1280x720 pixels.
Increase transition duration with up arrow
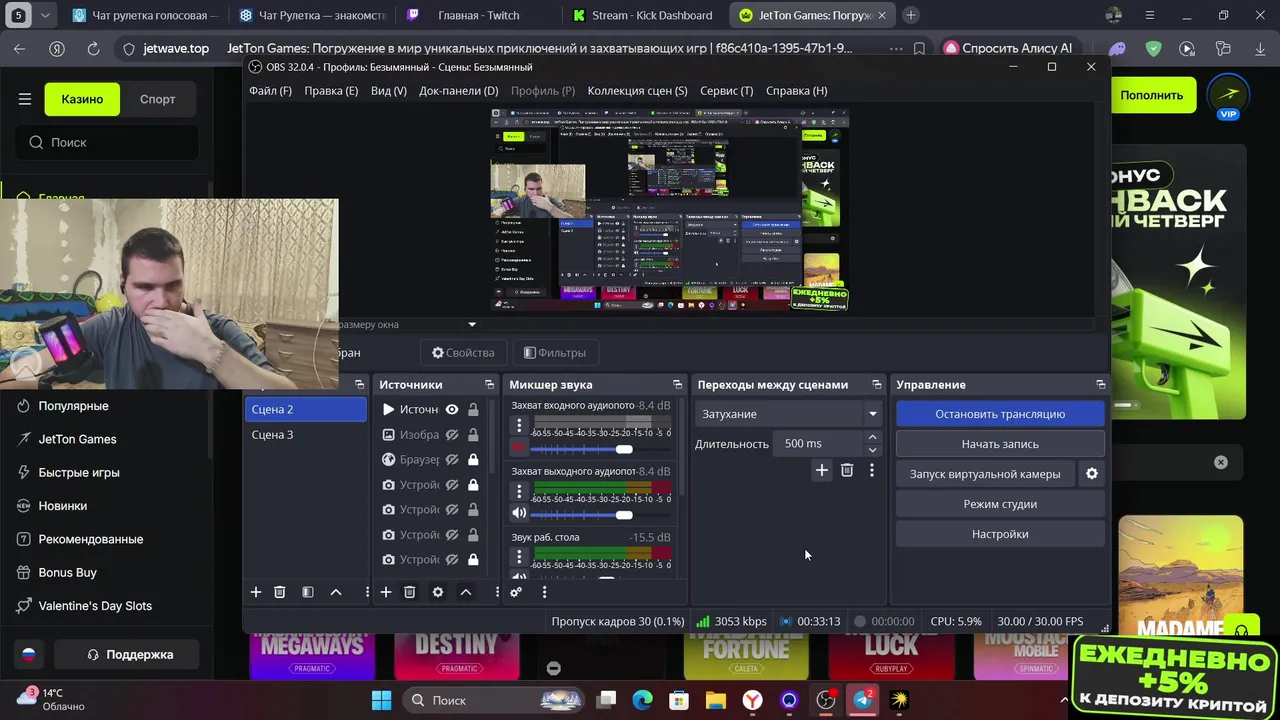pos(872,437)
